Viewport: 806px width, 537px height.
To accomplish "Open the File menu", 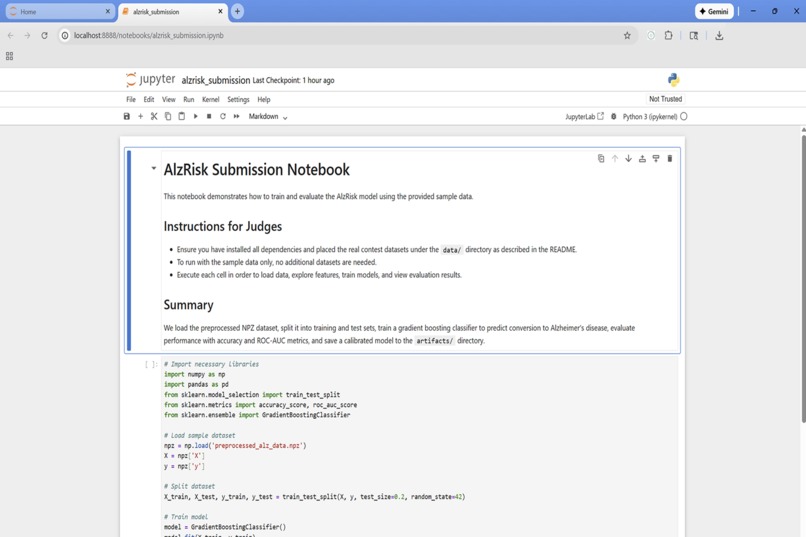I will click(131, 100).
